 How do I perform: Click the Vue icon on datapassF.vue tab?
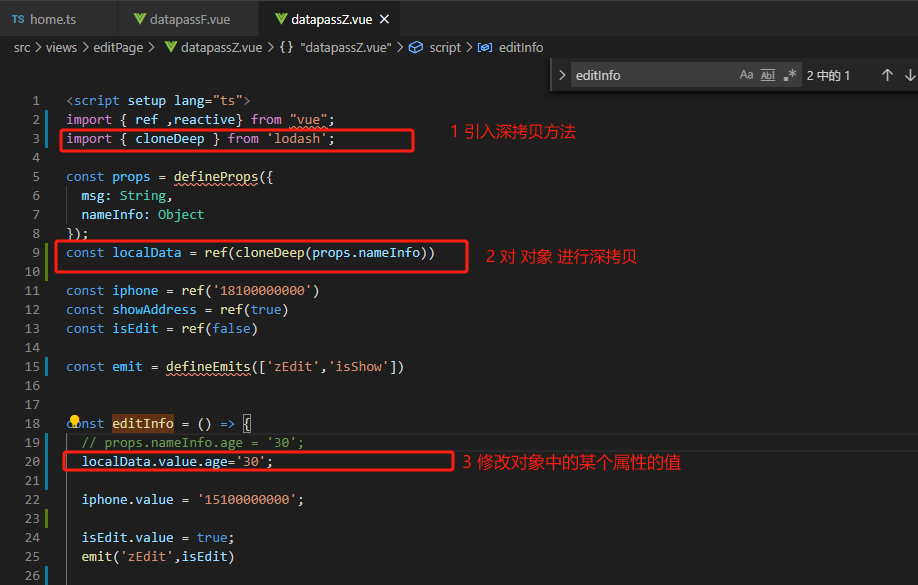[139, 19]
